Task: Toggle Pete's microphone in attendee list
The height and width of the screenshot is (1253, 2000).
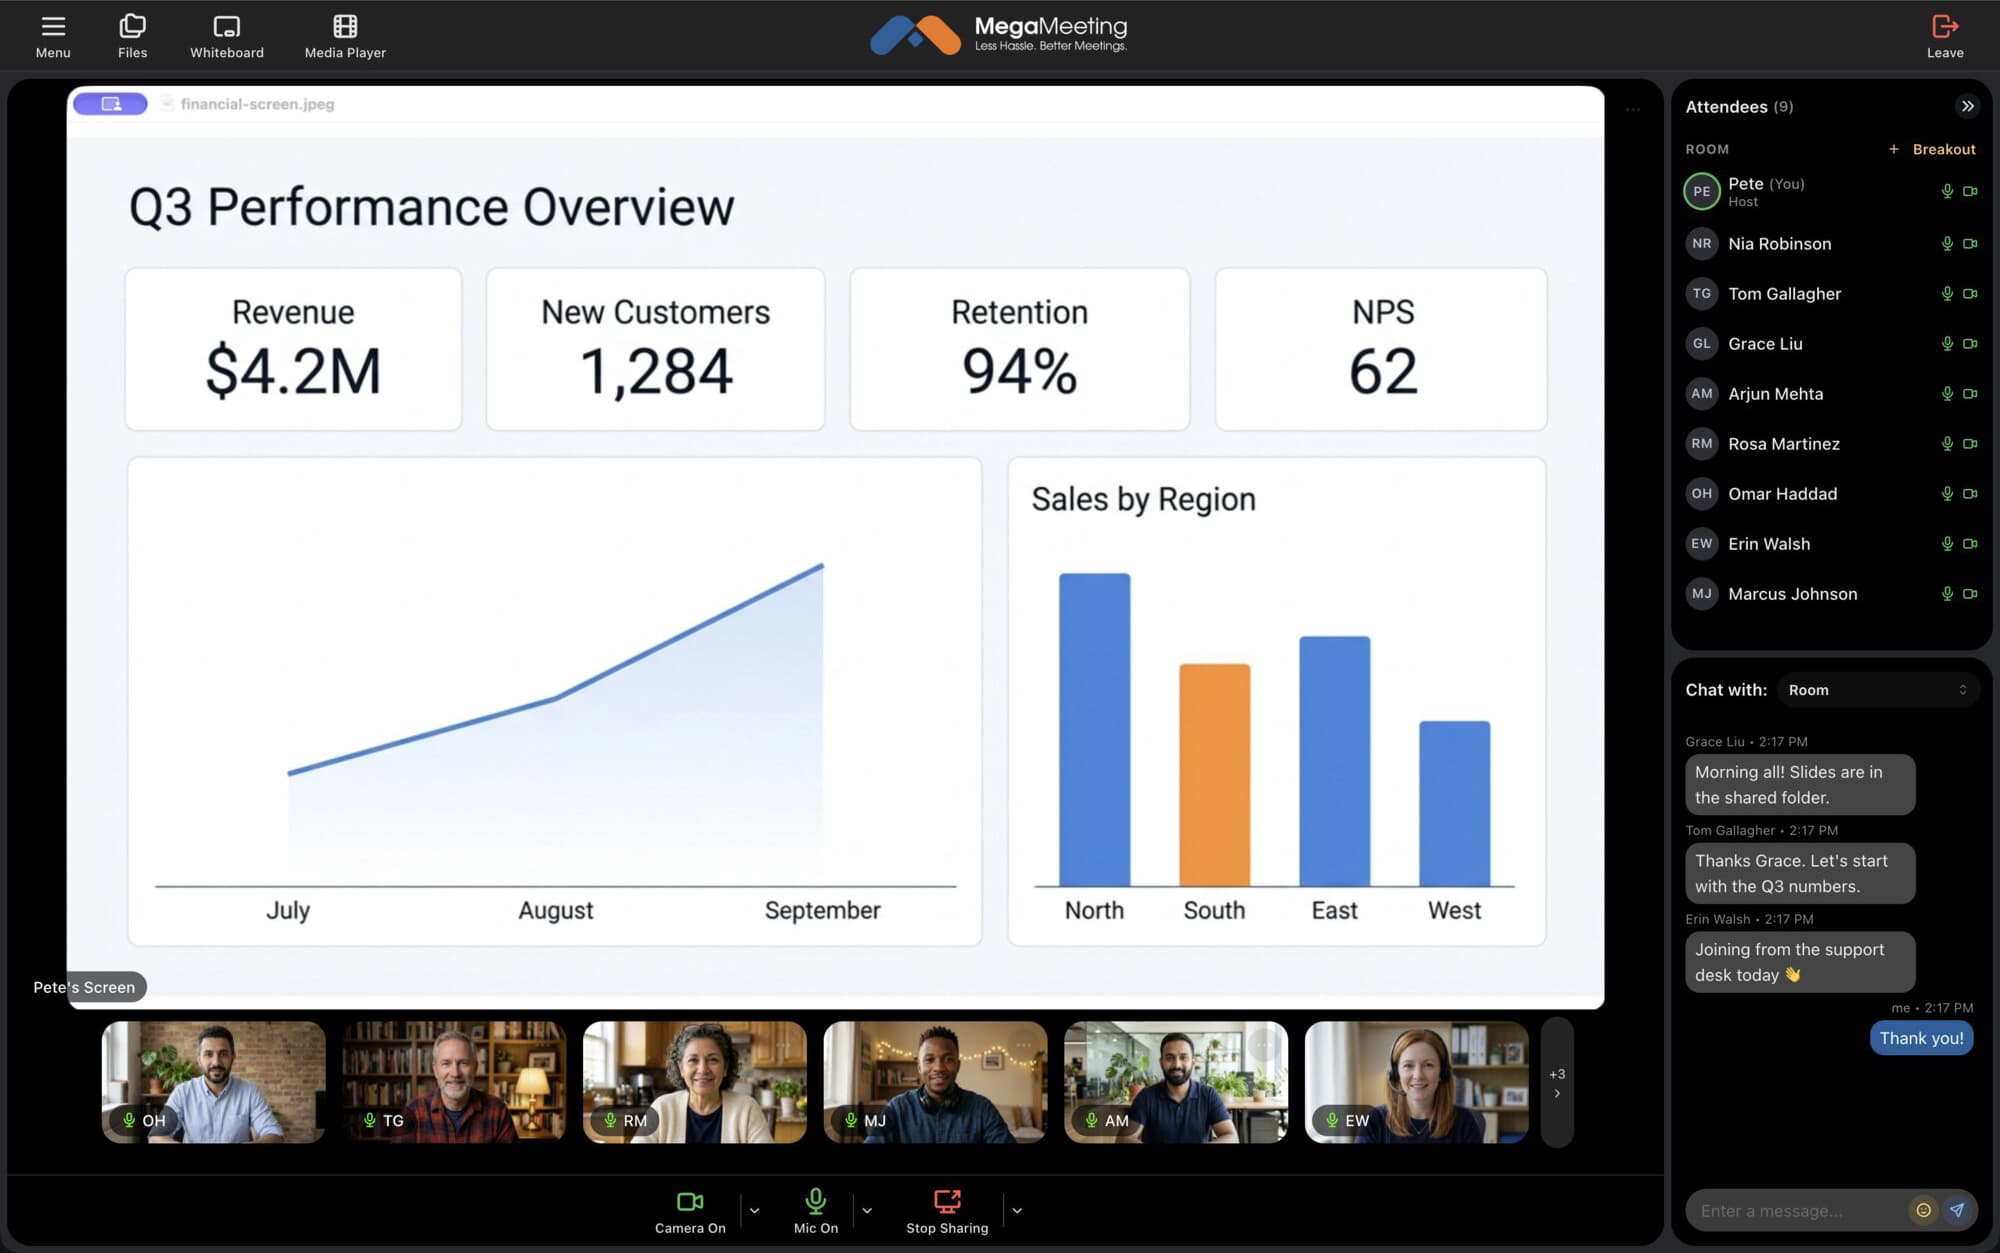Action: [1947, 191]
